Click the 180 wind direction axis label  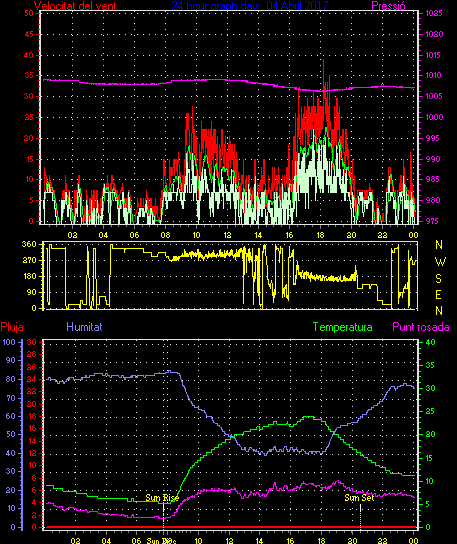(x=29, y=277)
